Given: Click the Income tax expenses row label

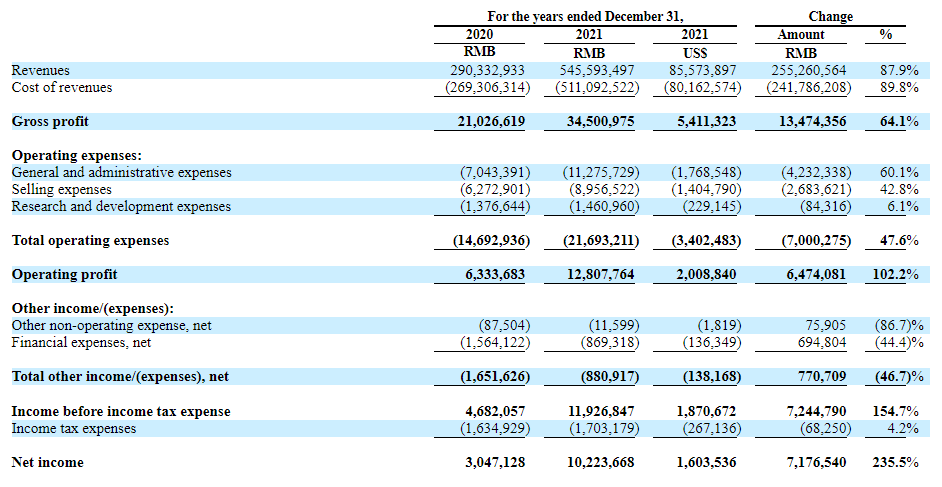Looking at the screenshot, I should 73,428.
